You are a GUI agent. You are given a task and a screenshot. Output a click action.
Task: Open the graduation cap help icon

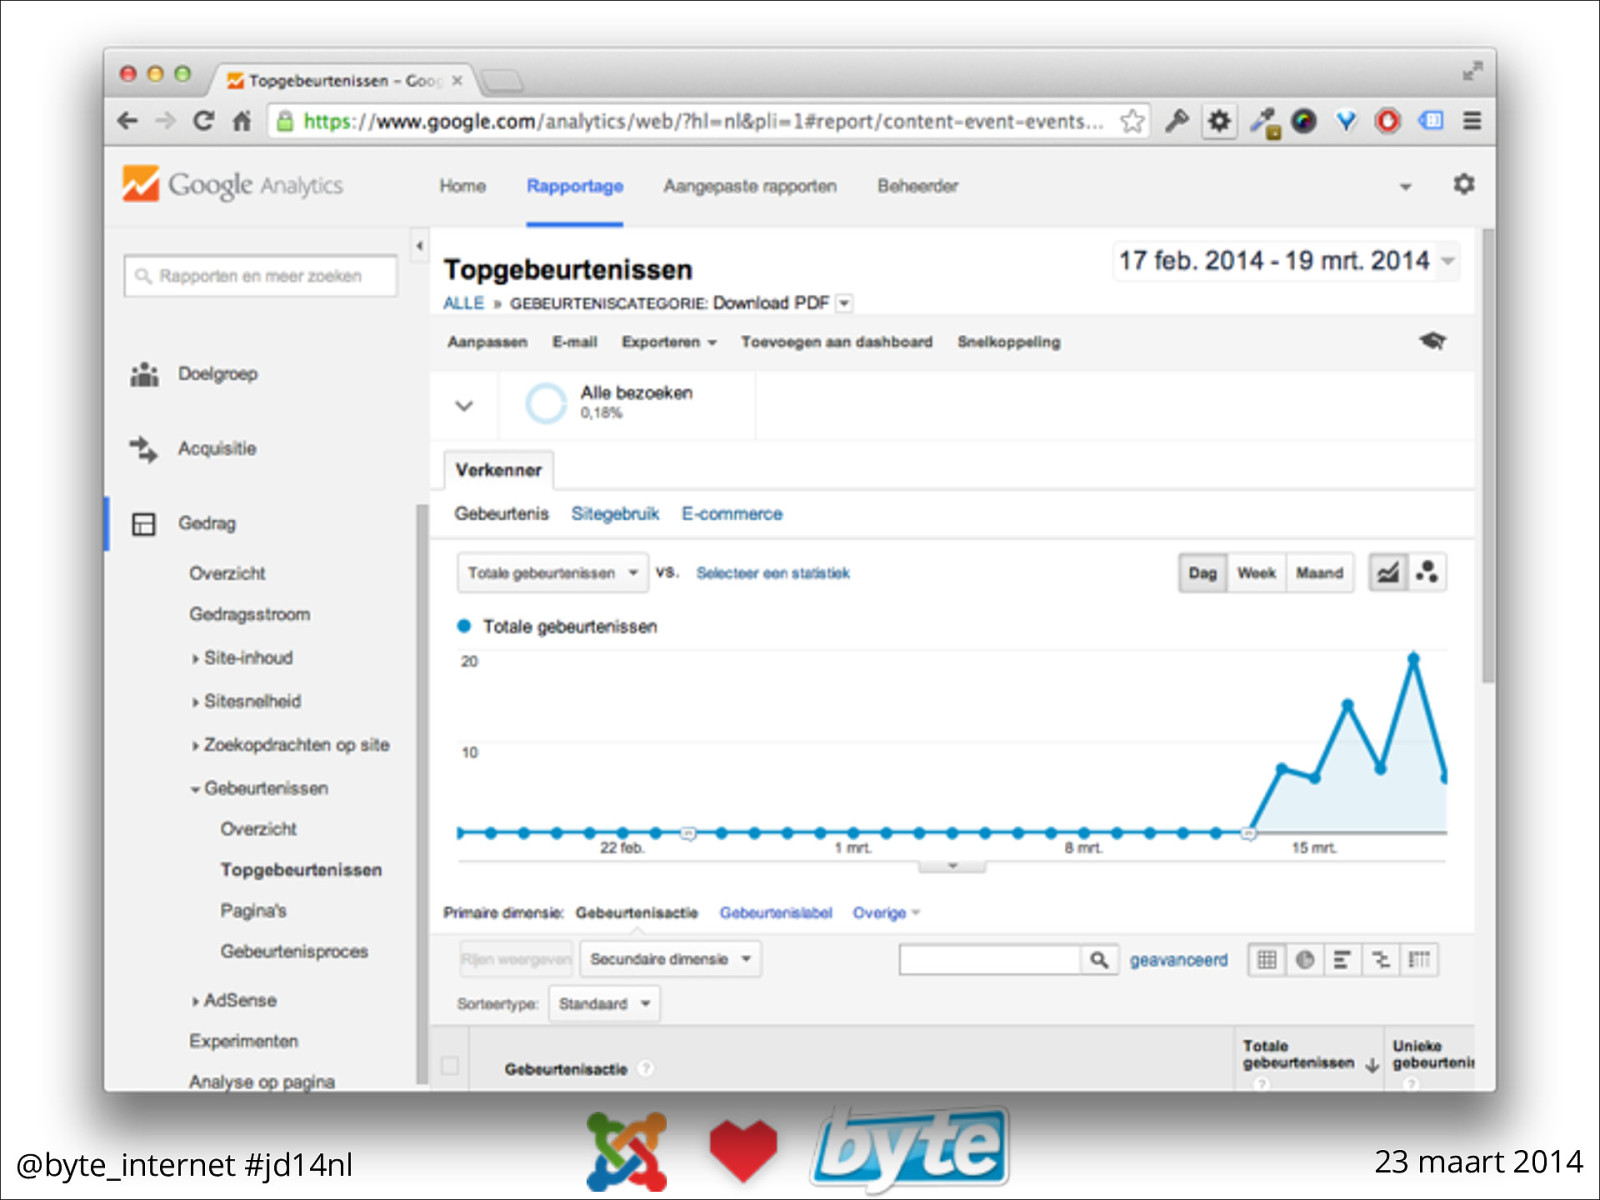tap(1433, 341)
